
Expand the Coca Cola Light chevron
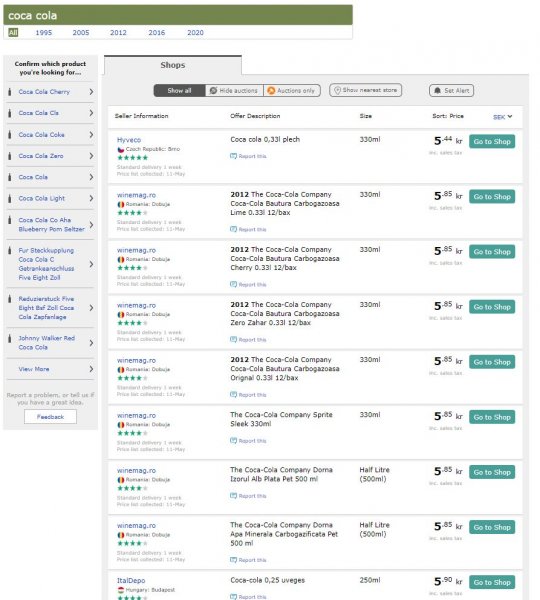pyautogui.click(x=91, y=198)
